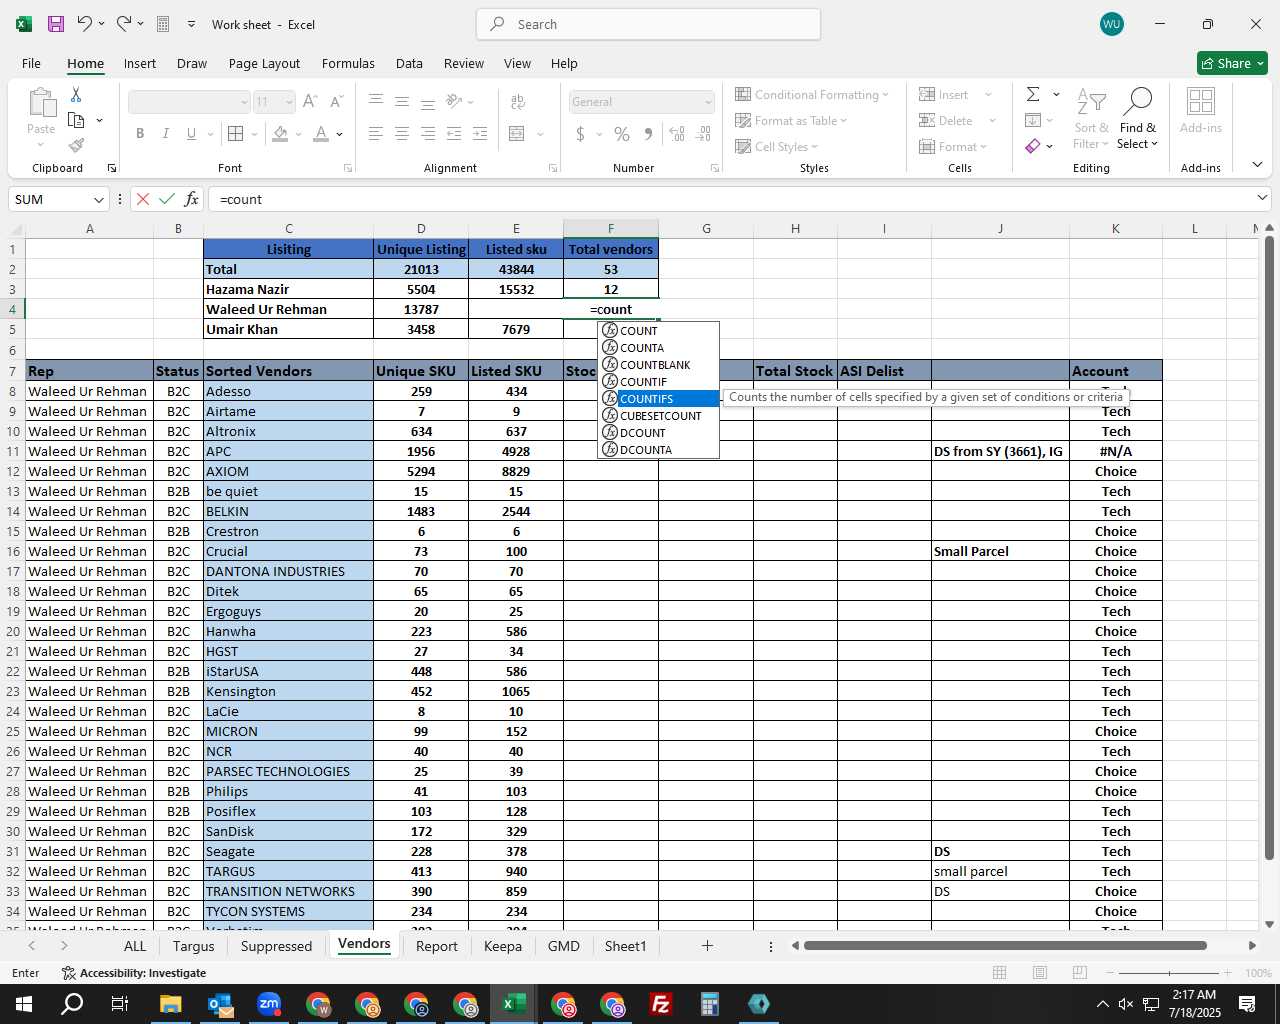Click the Redo arrow icon

123,24
